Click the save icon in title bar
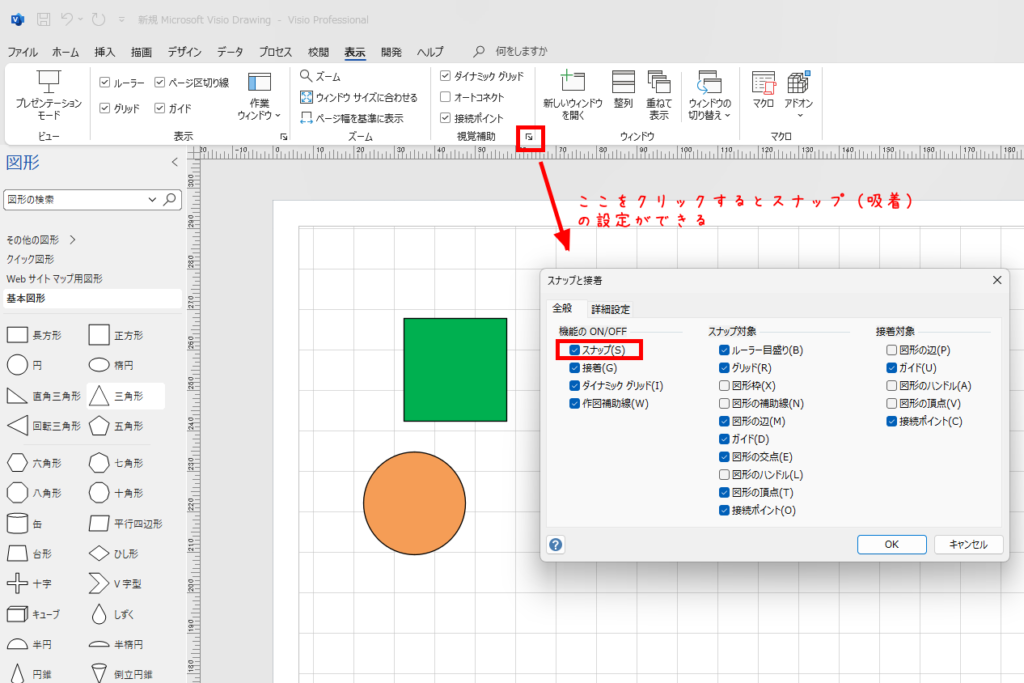The image size is (1024, 683). pos(43,19)
